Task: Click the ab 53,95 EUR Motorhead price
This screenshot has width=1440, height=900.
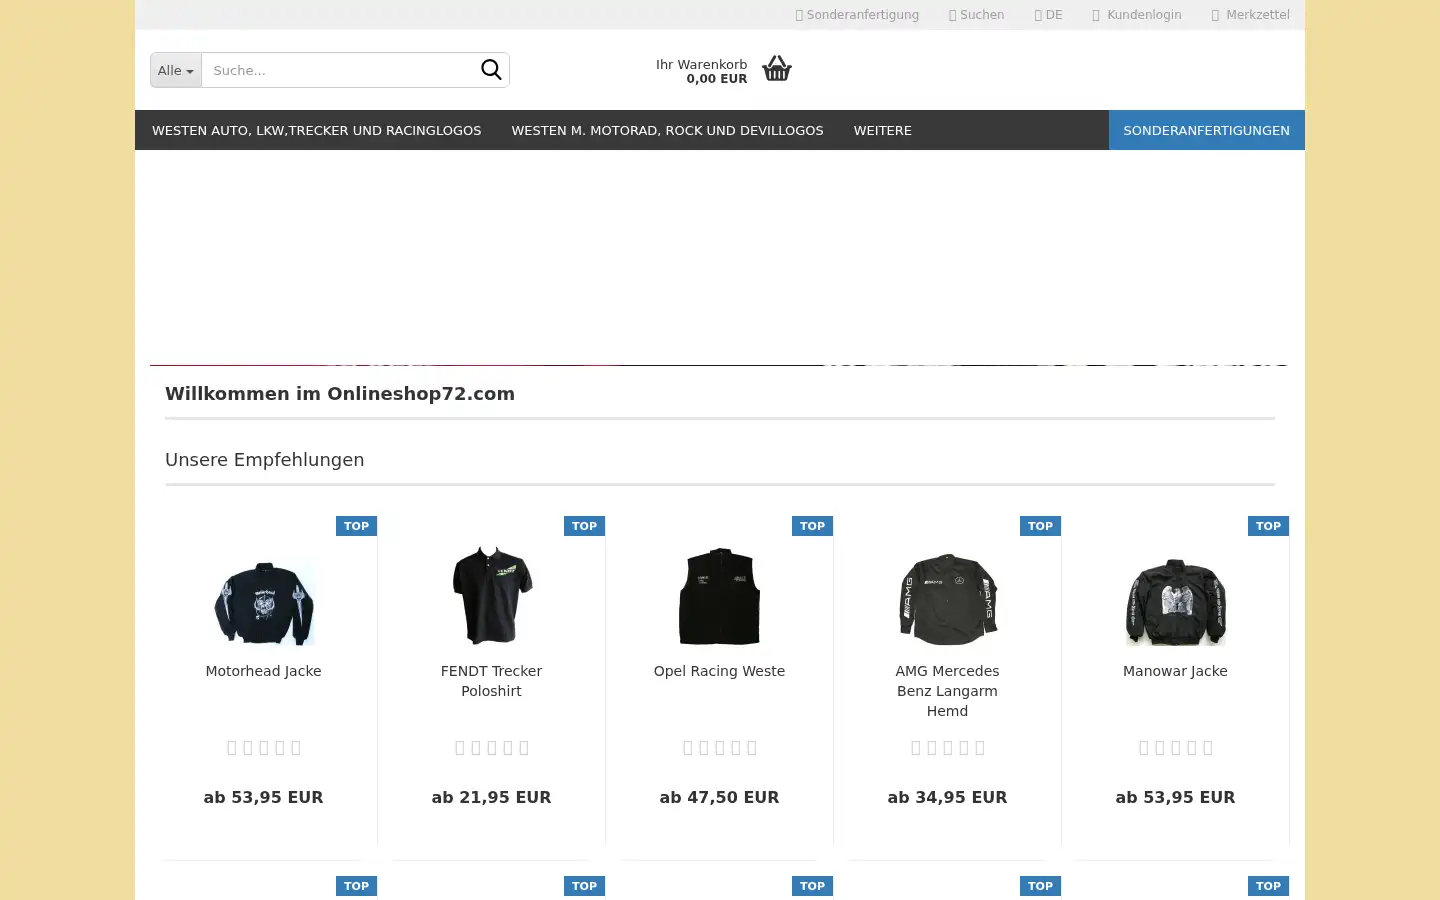Action: tap(263, 797)
